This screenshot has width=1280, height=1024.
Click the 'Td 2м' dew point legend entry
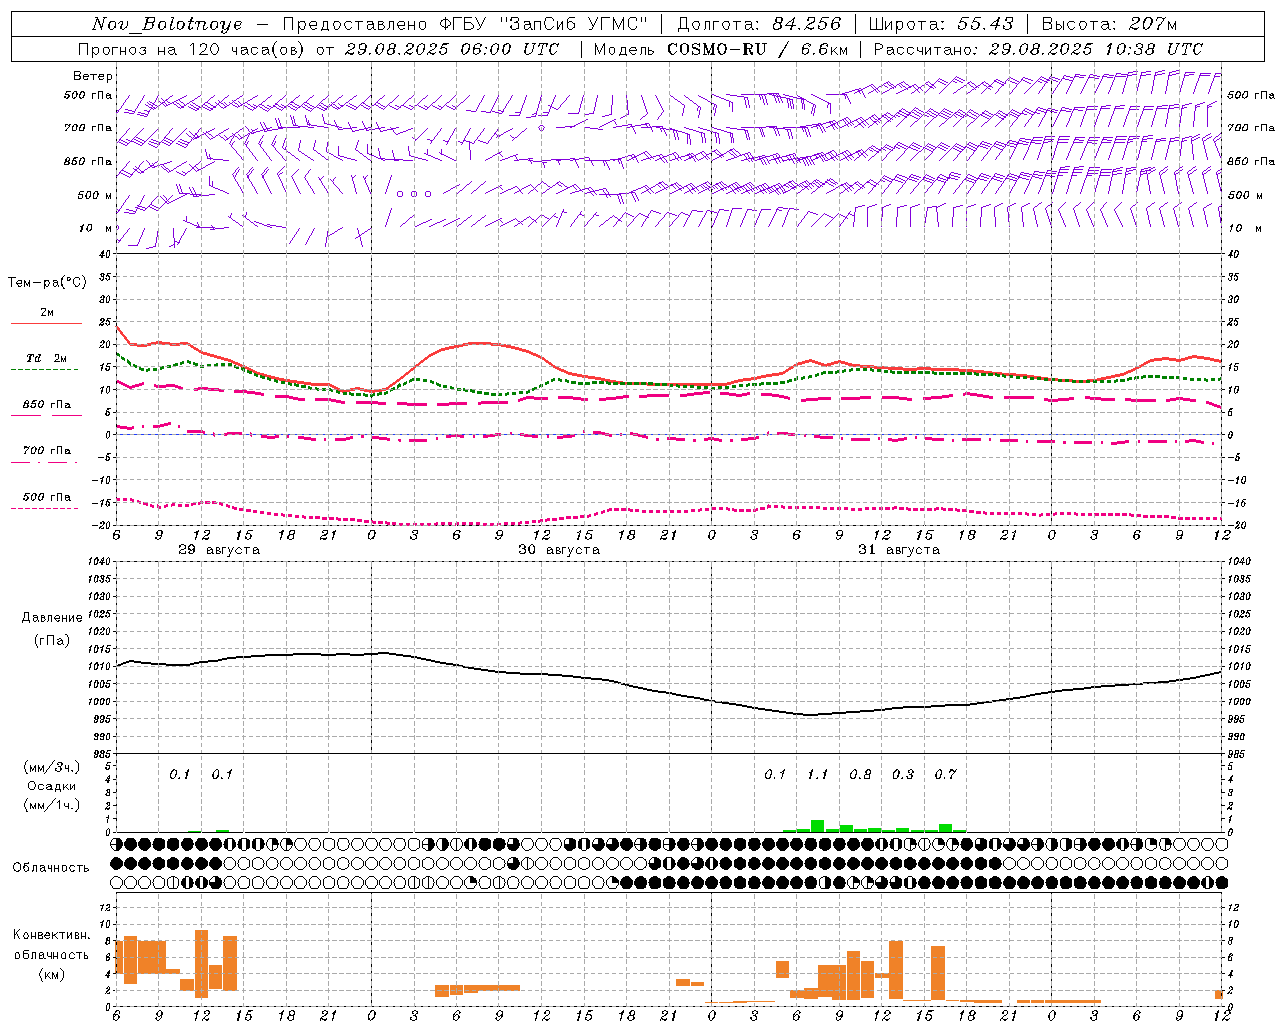[47, 358]
